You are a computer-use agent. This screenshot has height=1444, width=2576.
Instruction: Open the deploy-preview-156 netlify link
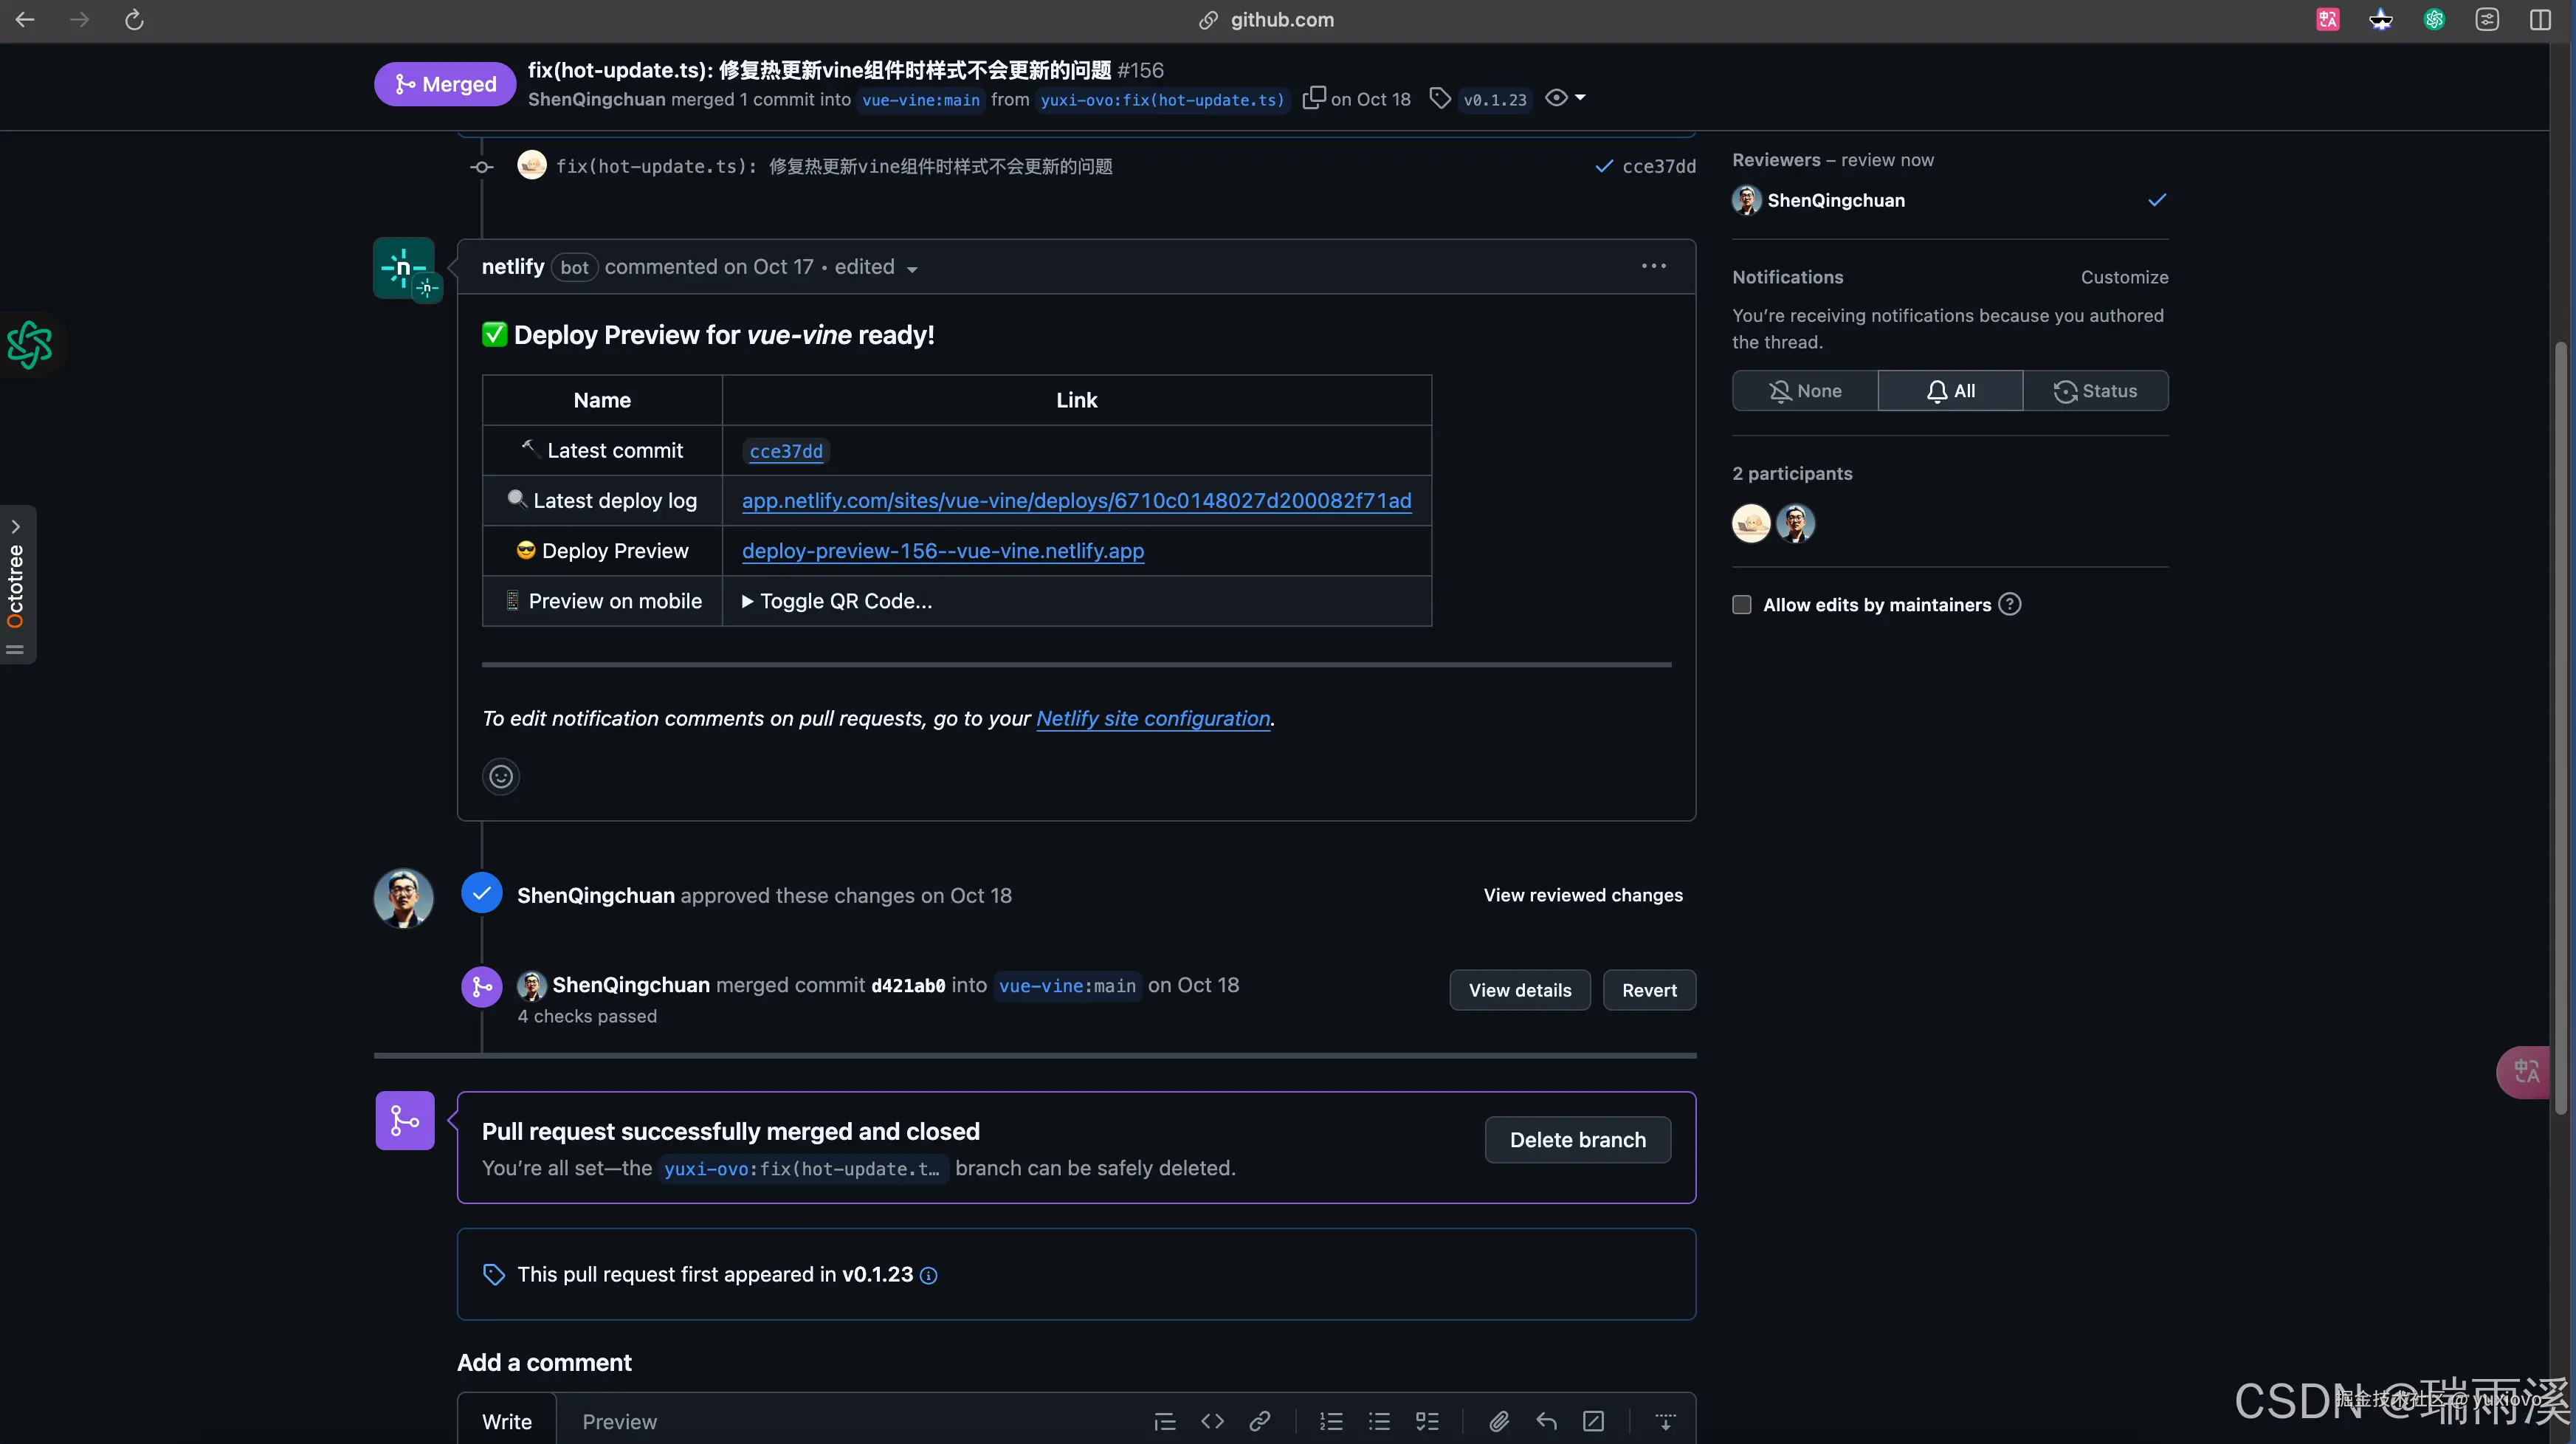(942, 551)
